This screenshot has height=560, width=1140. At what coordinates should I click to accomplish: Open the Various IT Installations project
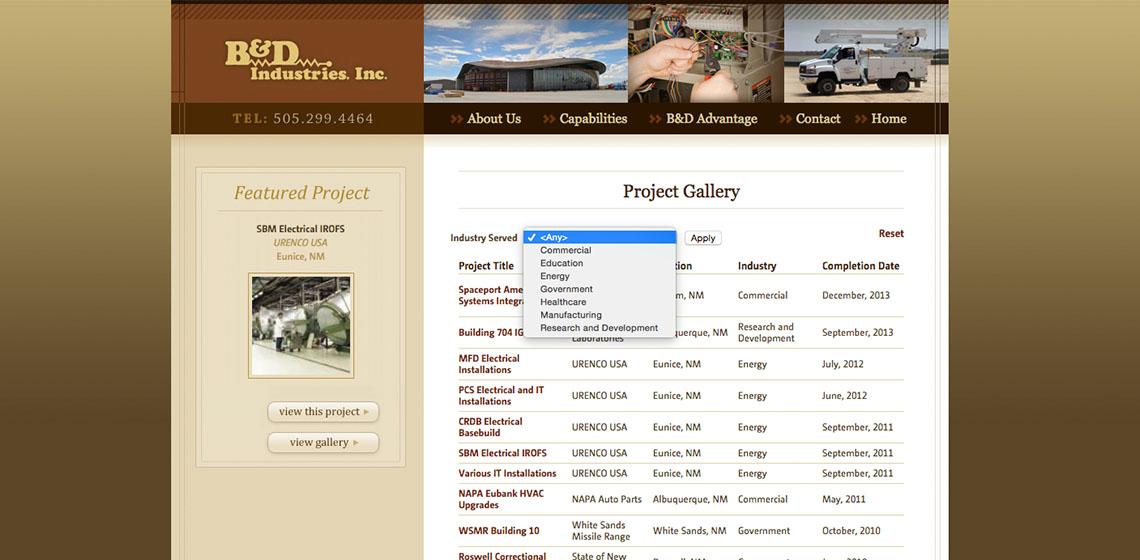507,473
